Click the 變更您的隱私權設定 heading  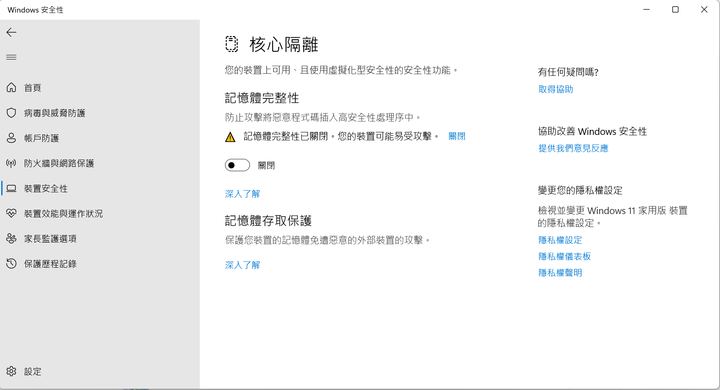click(580, 190)
